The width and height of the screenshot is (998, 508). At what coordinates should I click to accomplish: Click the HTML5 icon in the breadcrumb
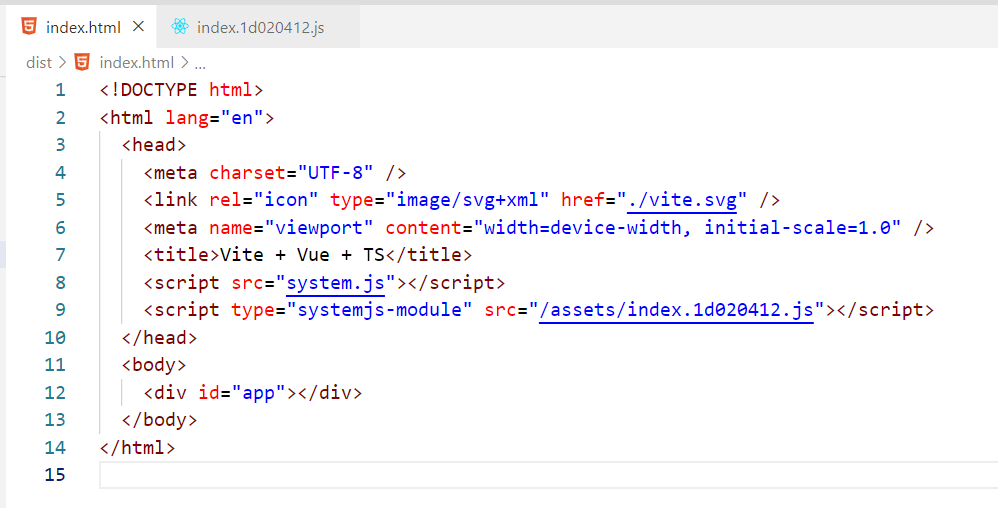click(x=82, y=62)
